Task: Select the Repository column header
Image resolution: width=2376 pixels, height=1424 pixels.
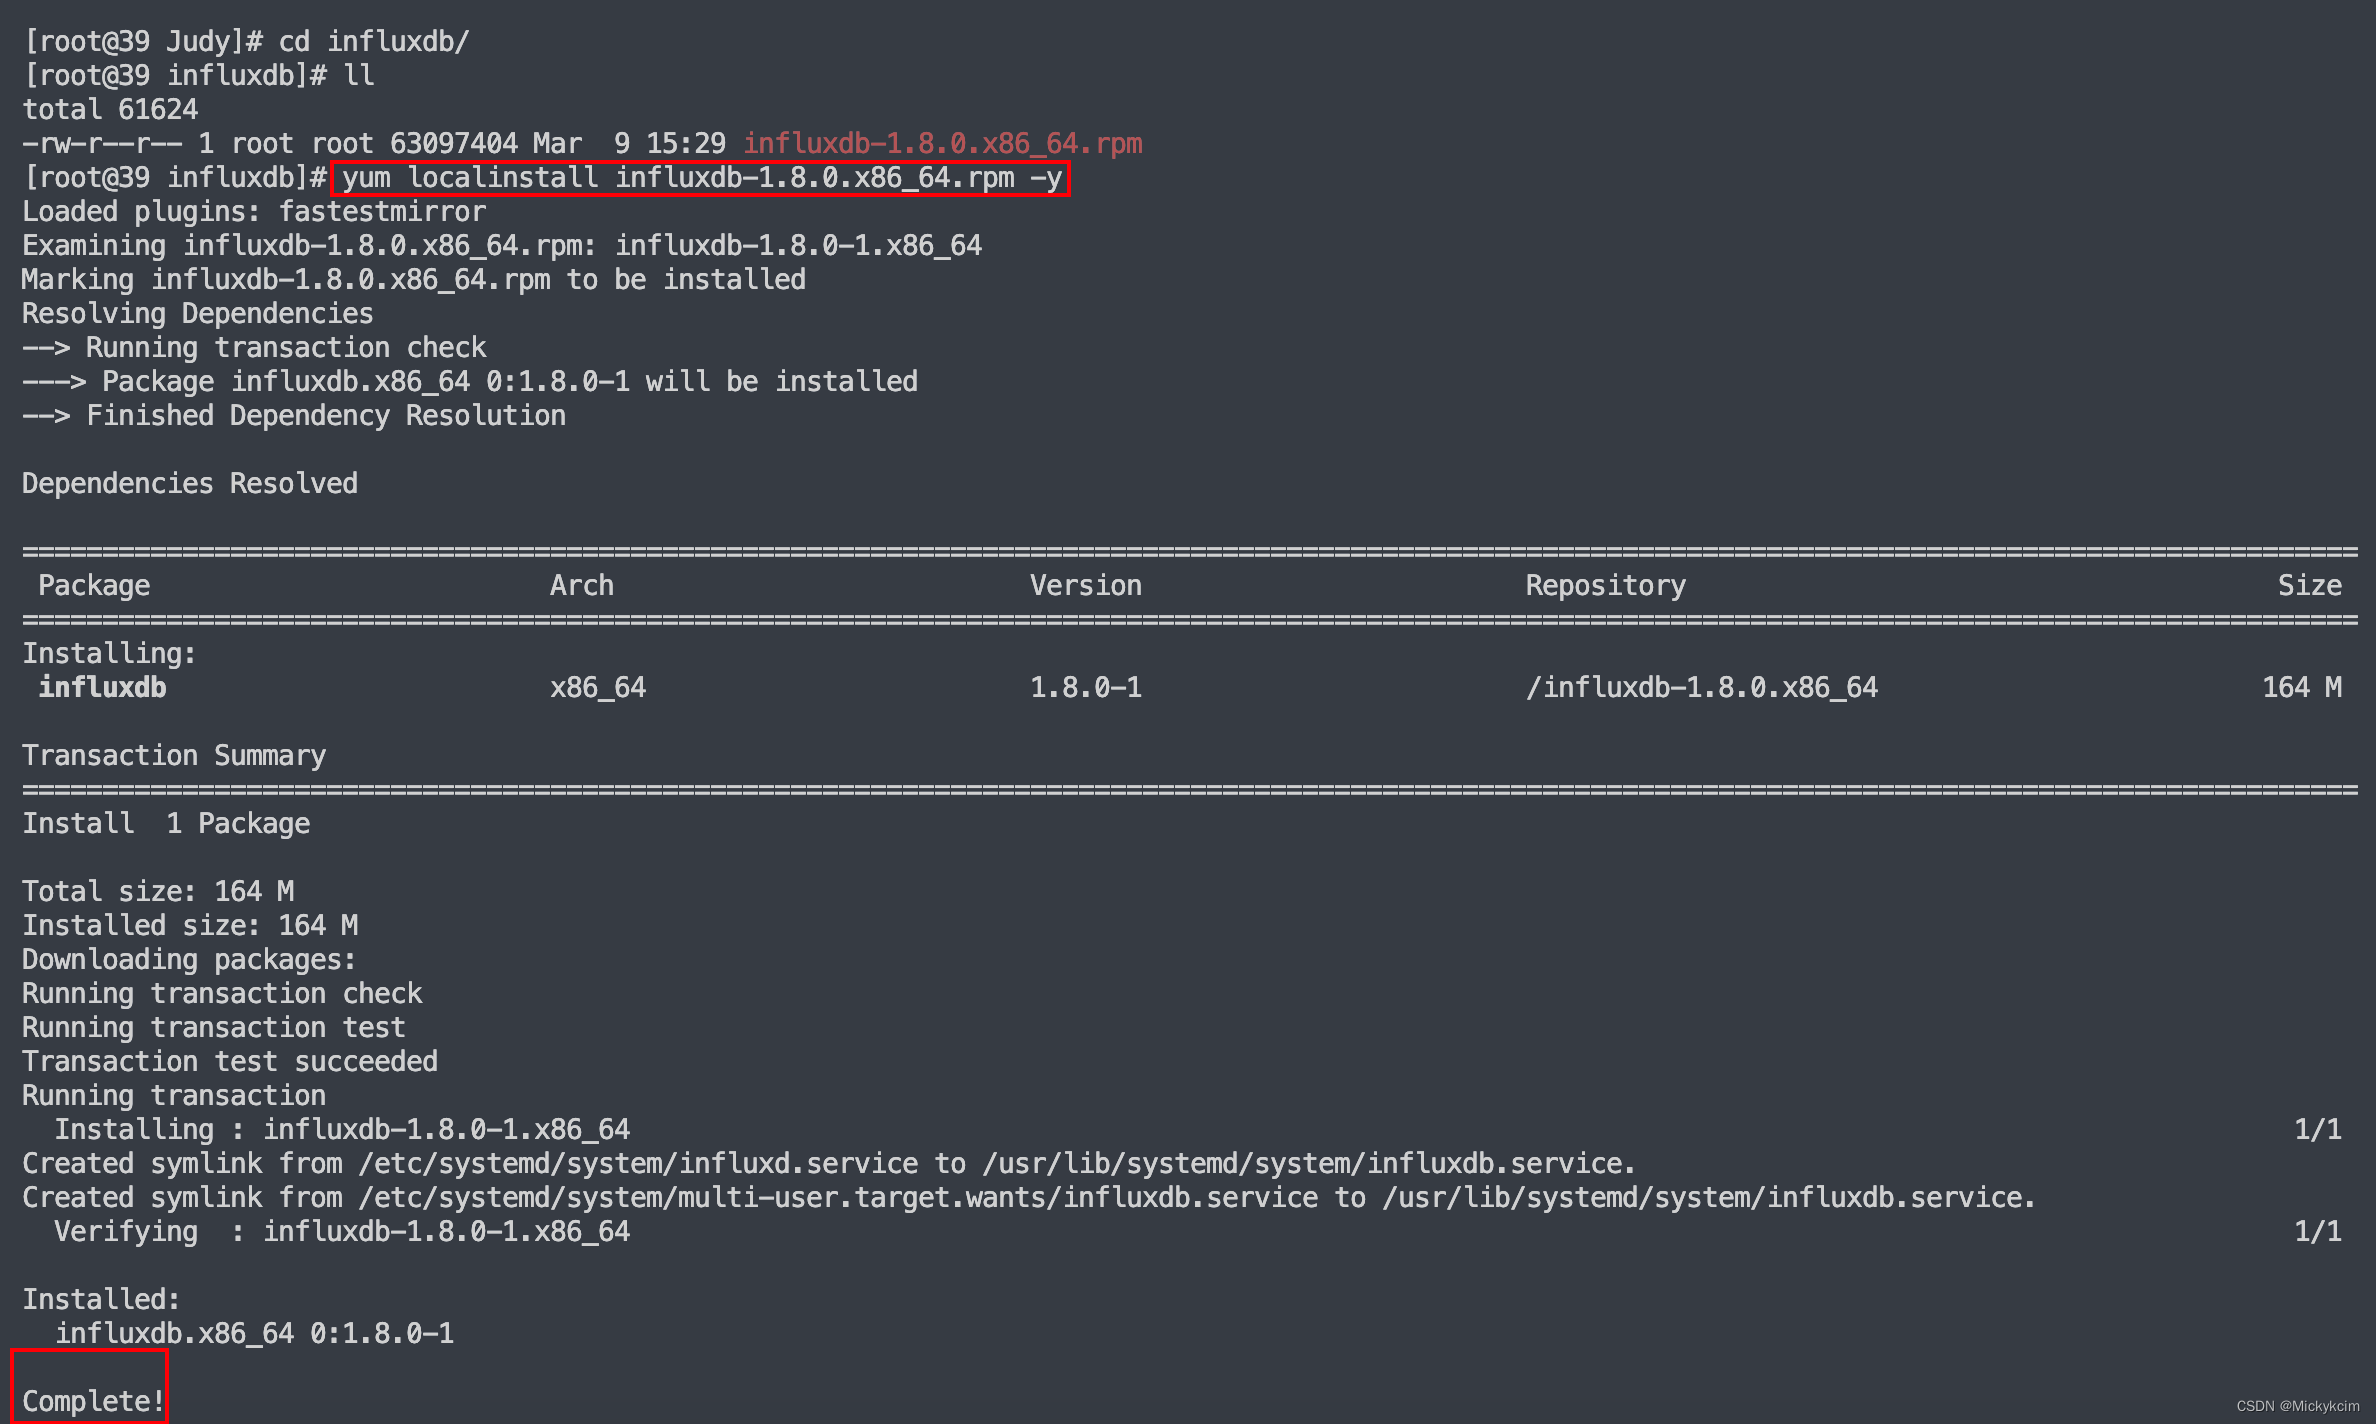Action: (x=1604, y=584)
